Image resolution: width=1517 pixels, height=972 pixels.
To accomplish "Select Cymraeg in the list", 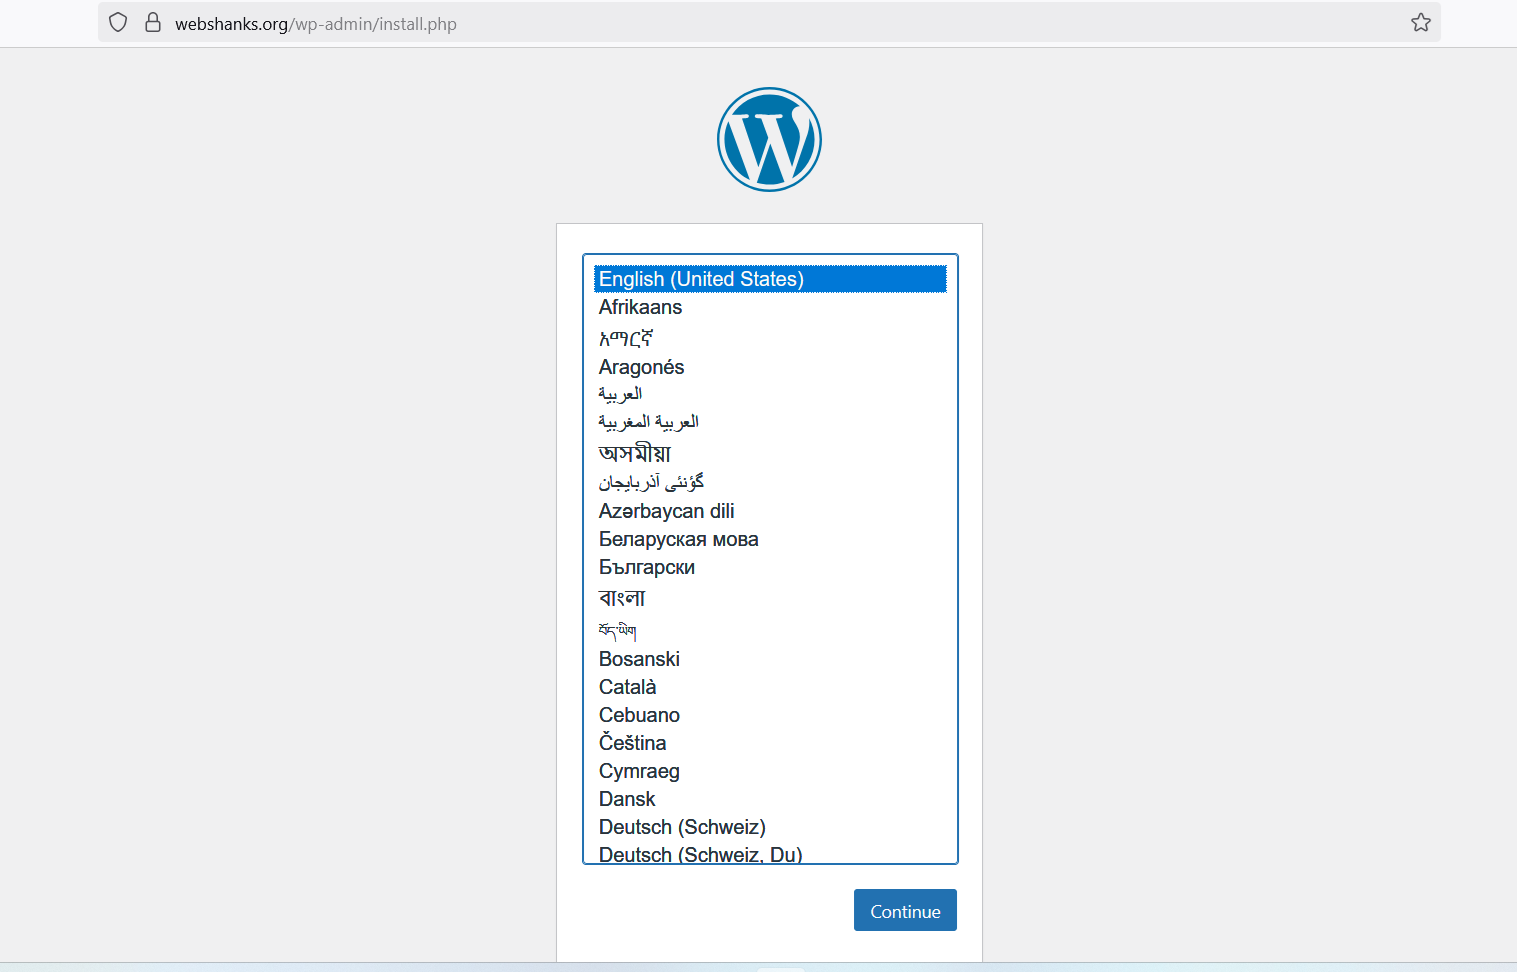I will tap(770, 771).
